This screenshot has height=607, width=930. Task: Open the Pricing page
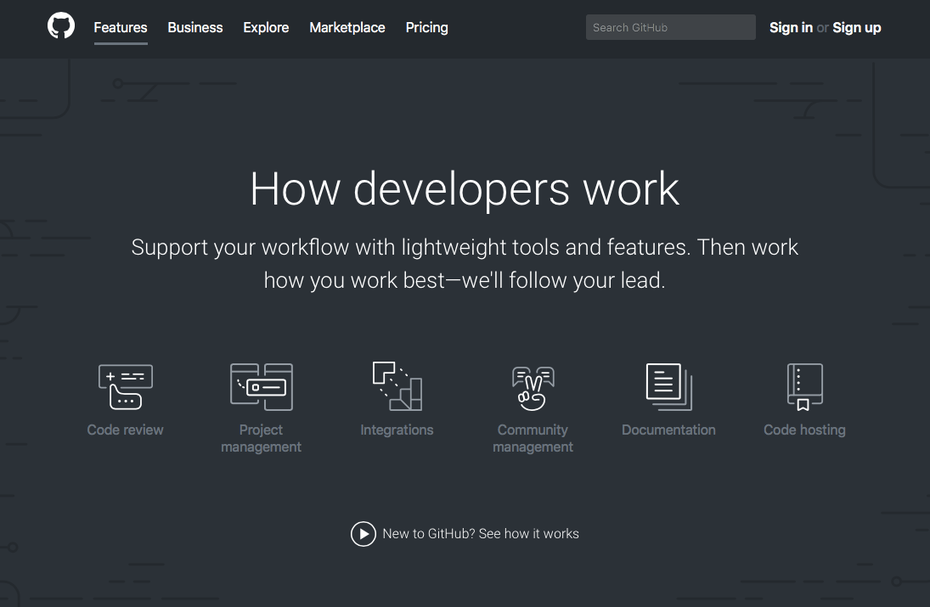click(x=427, y=27)
